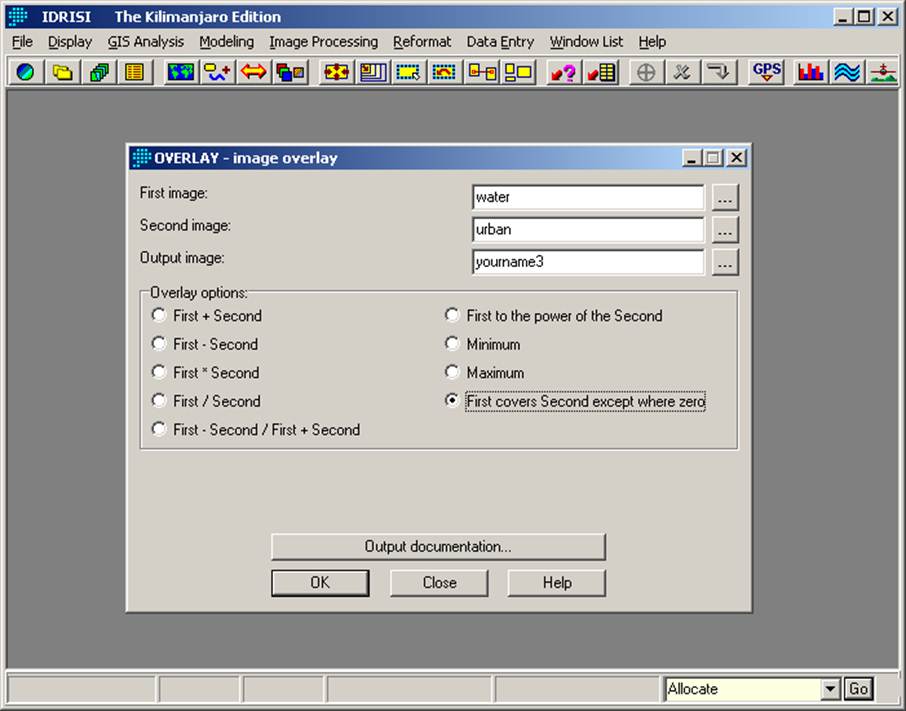The height and width of the screenshot is (711, 906).
Task: Click the Close button in OVERLAY dialog
Action: pos(439,582)
